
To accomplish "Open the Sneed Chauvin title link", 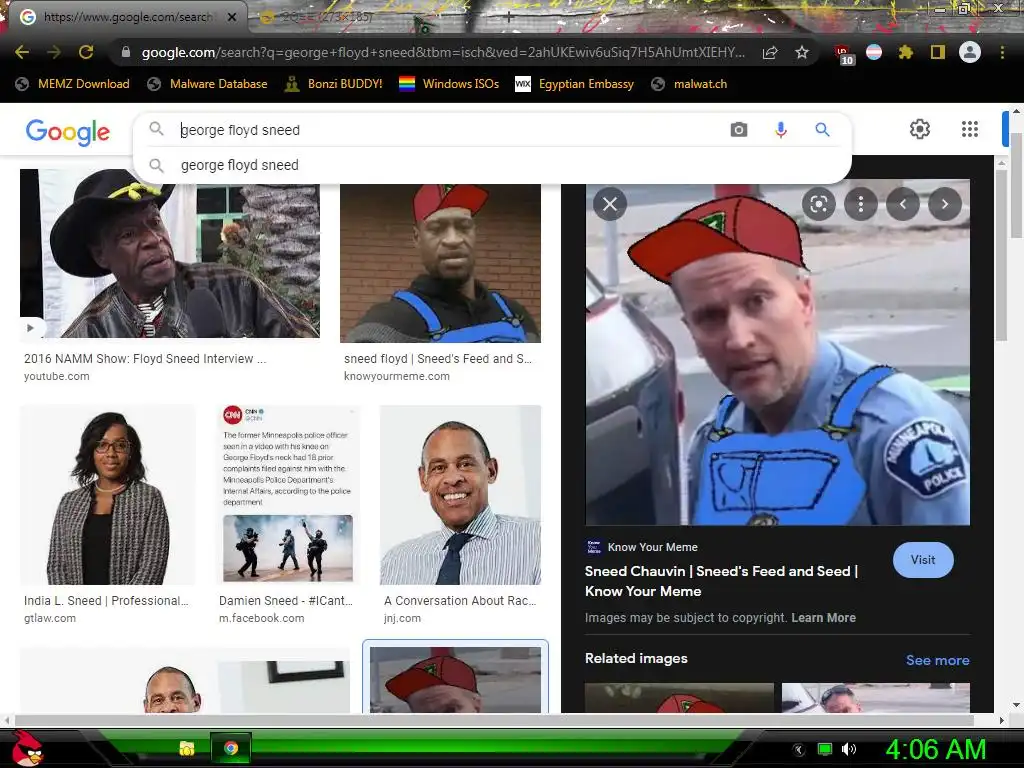I will tap(721, 581).
